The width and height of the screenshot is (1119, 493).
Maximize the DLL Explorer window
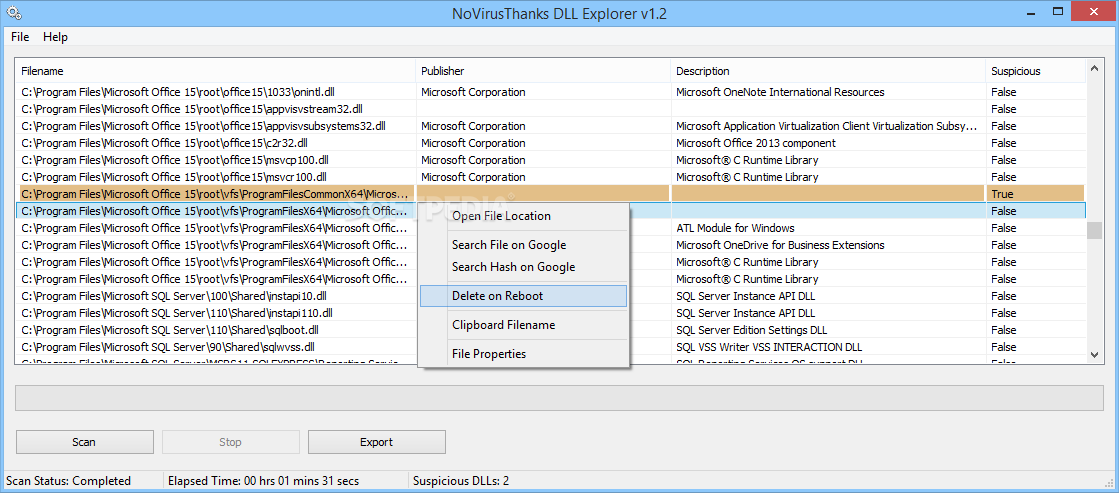click(1059, 13)
